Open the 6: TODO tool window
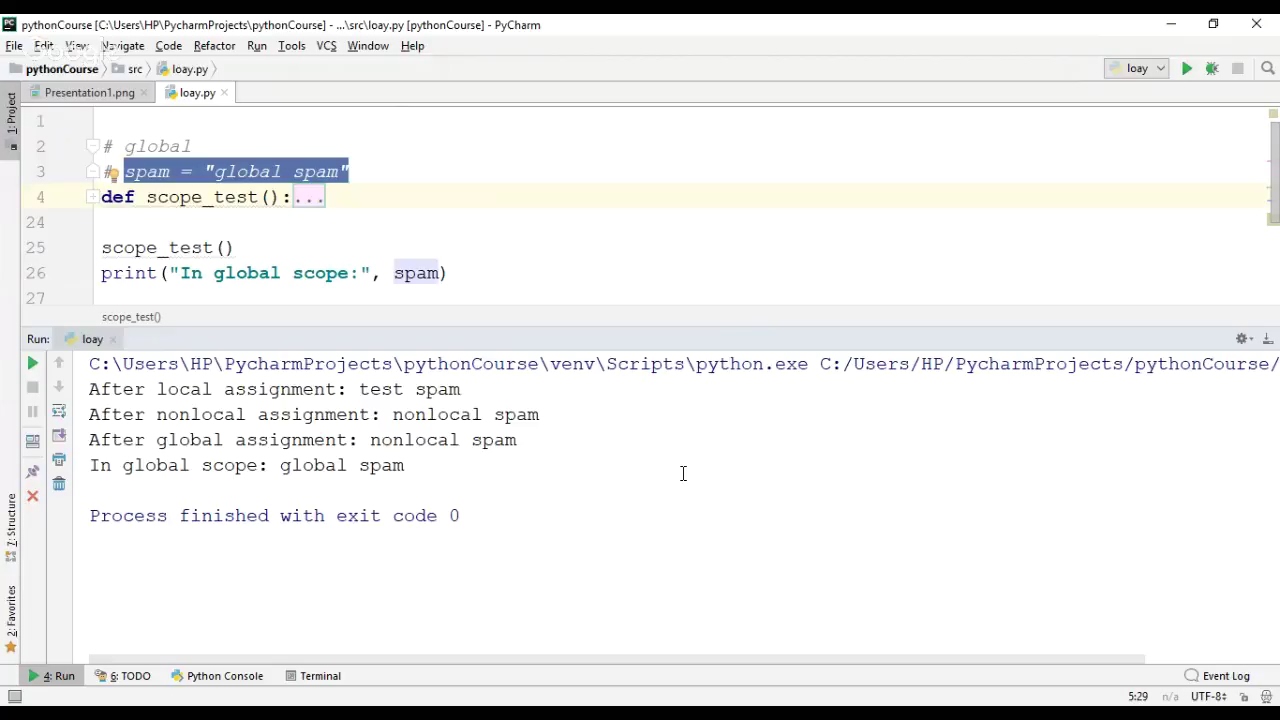The width and height of the screenshot is (1280, 720). tap(123, 676)
